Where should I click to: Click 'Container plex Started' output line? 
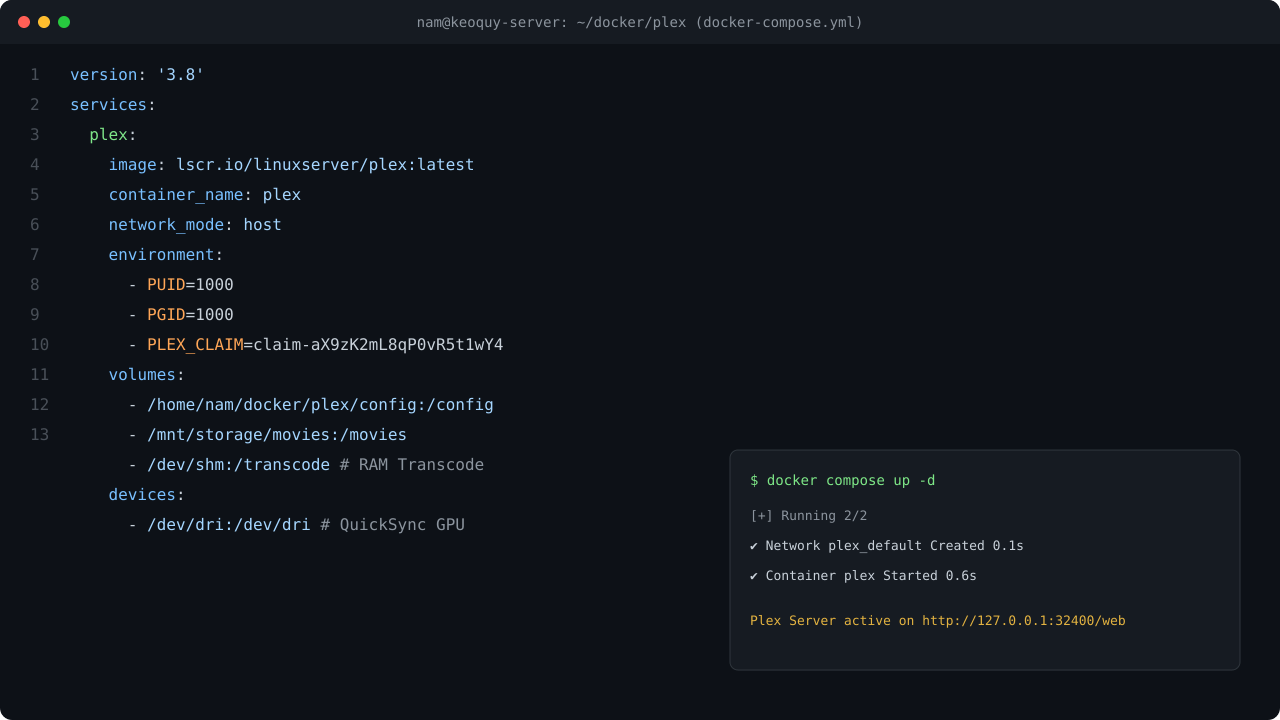click(863, 576)
